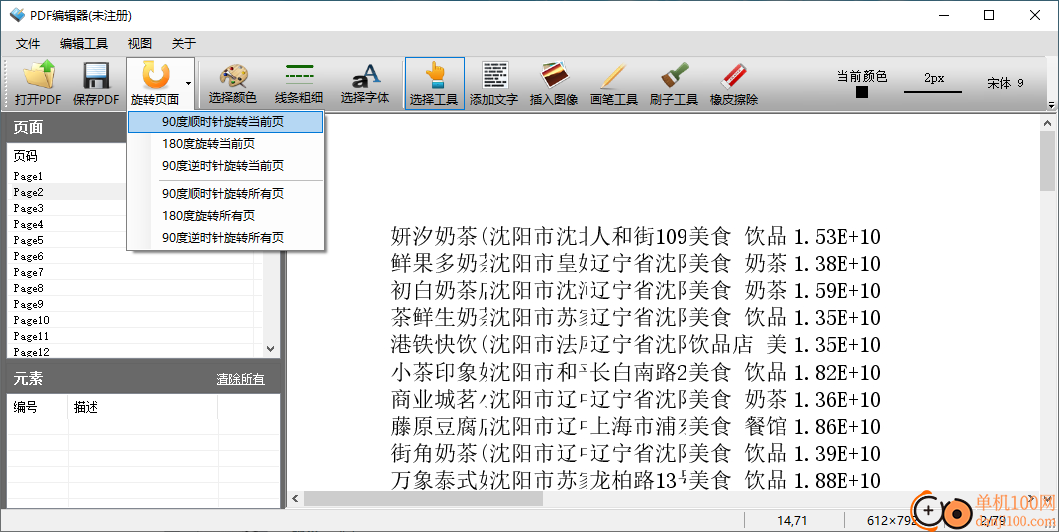Open the 视图 menu
The height and width of the screenshot is (532, 1059).
coord(140,43)
